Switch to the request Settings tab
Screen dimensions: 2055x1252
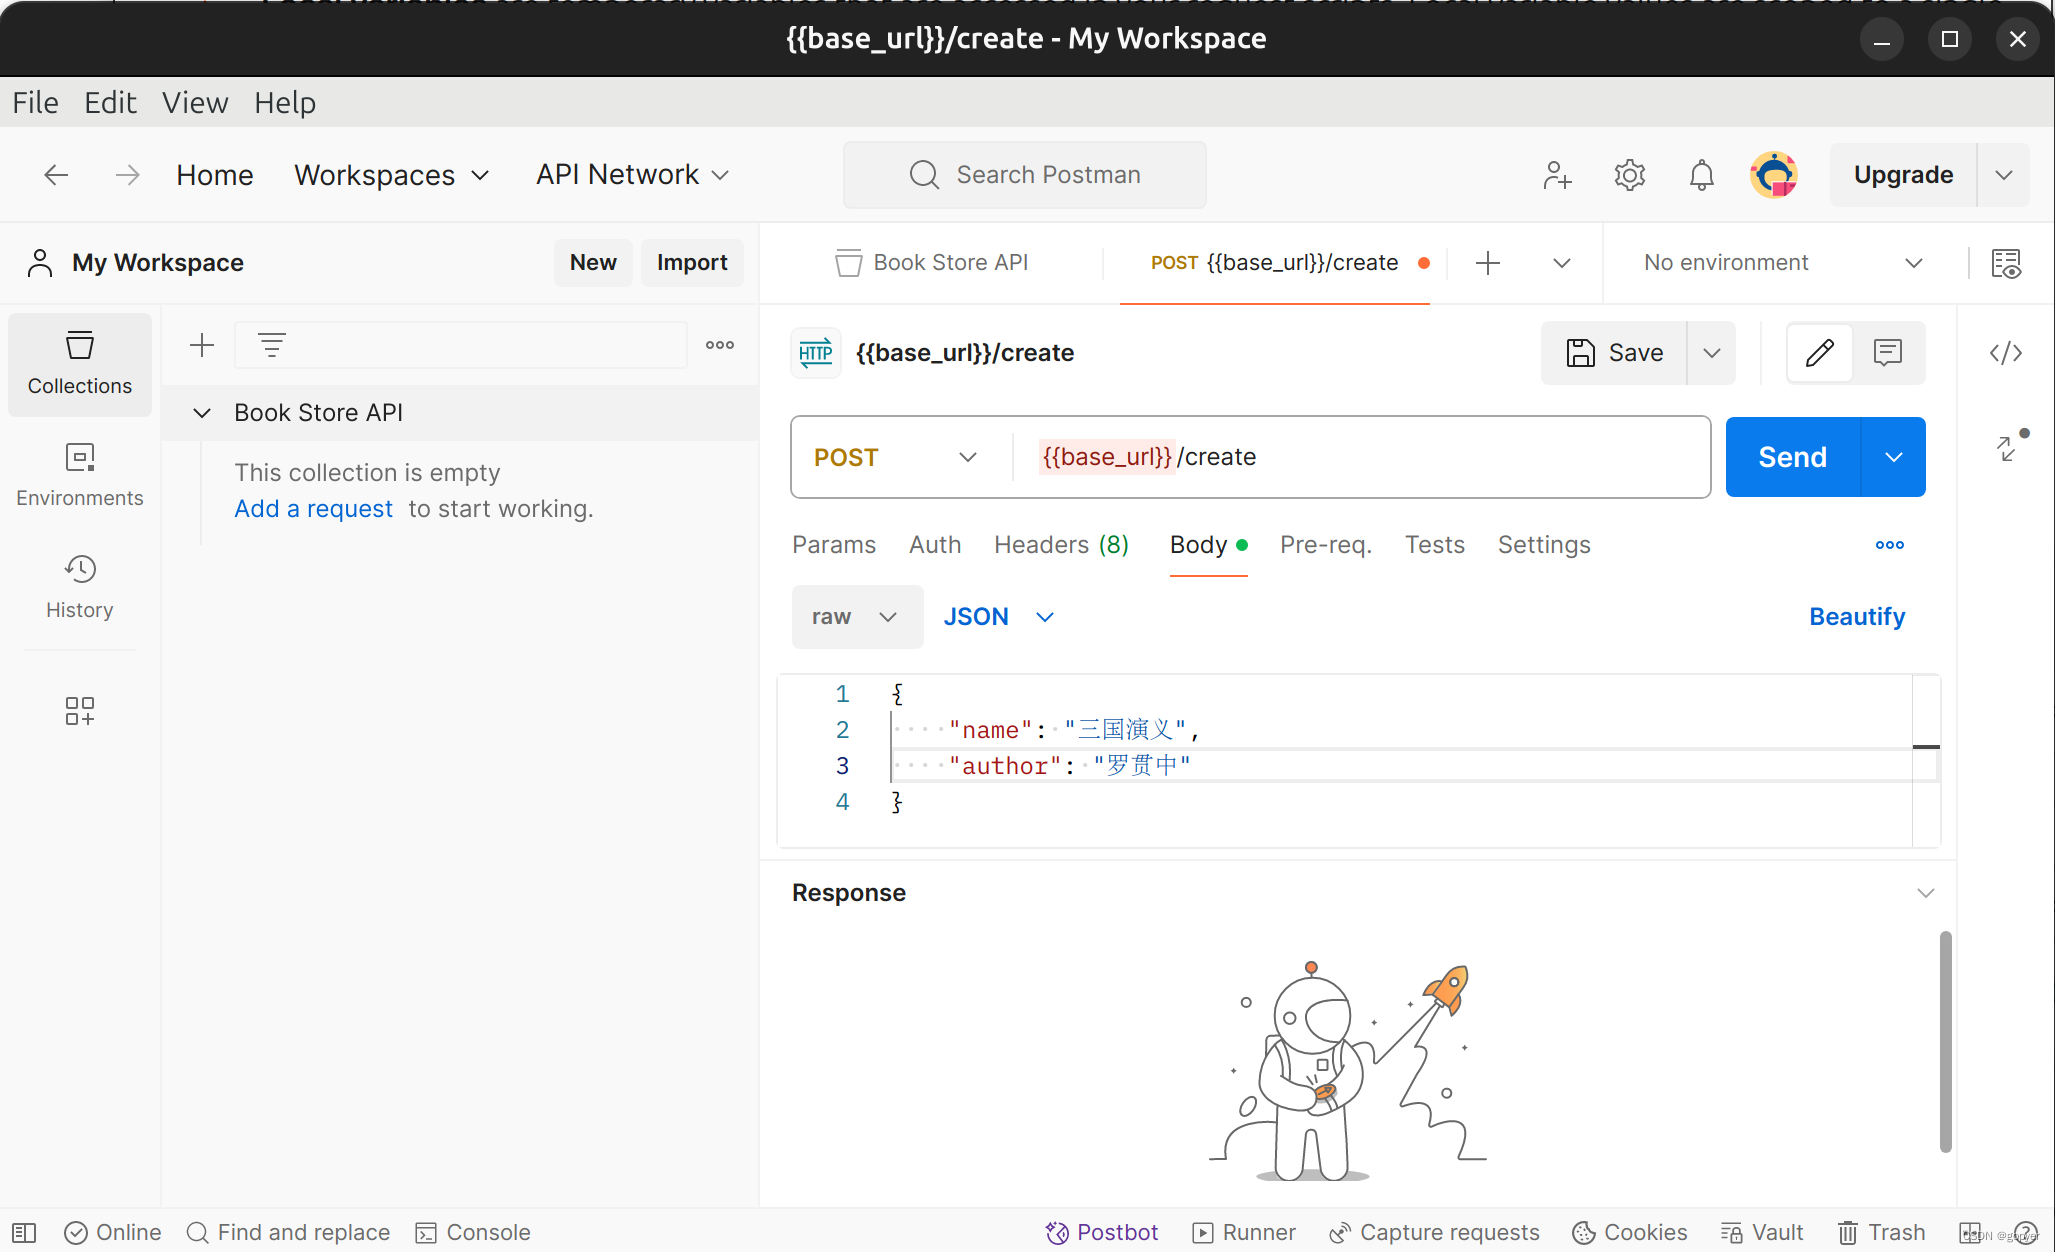1544,545
